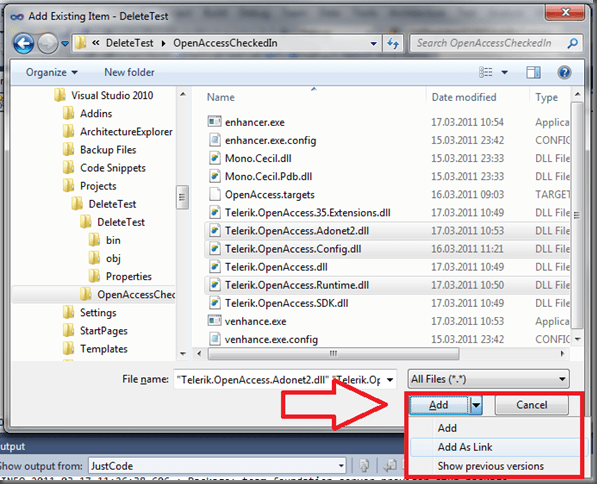The height and width of the screenshot is (484, 597).
Task: Select the StartPages folder
Action: [x=104, y=331]
